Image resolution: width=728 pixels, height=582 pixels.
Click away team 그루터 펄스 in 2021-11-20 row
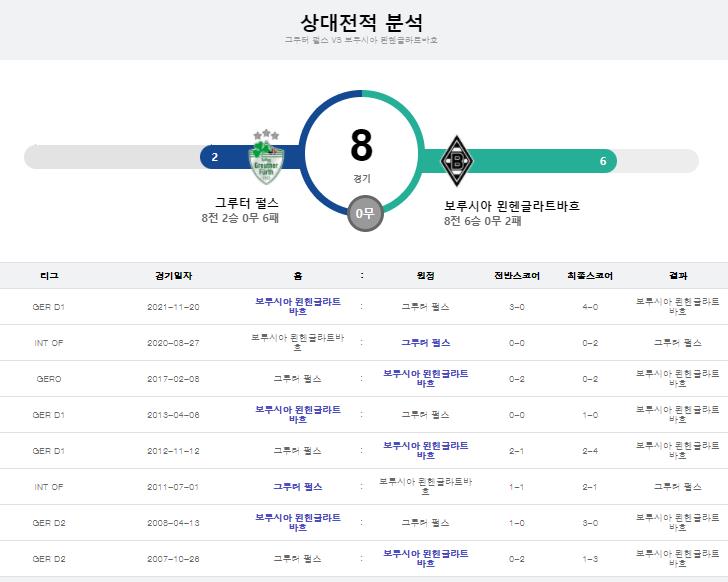pyautogui.click(x=425, y=307)
